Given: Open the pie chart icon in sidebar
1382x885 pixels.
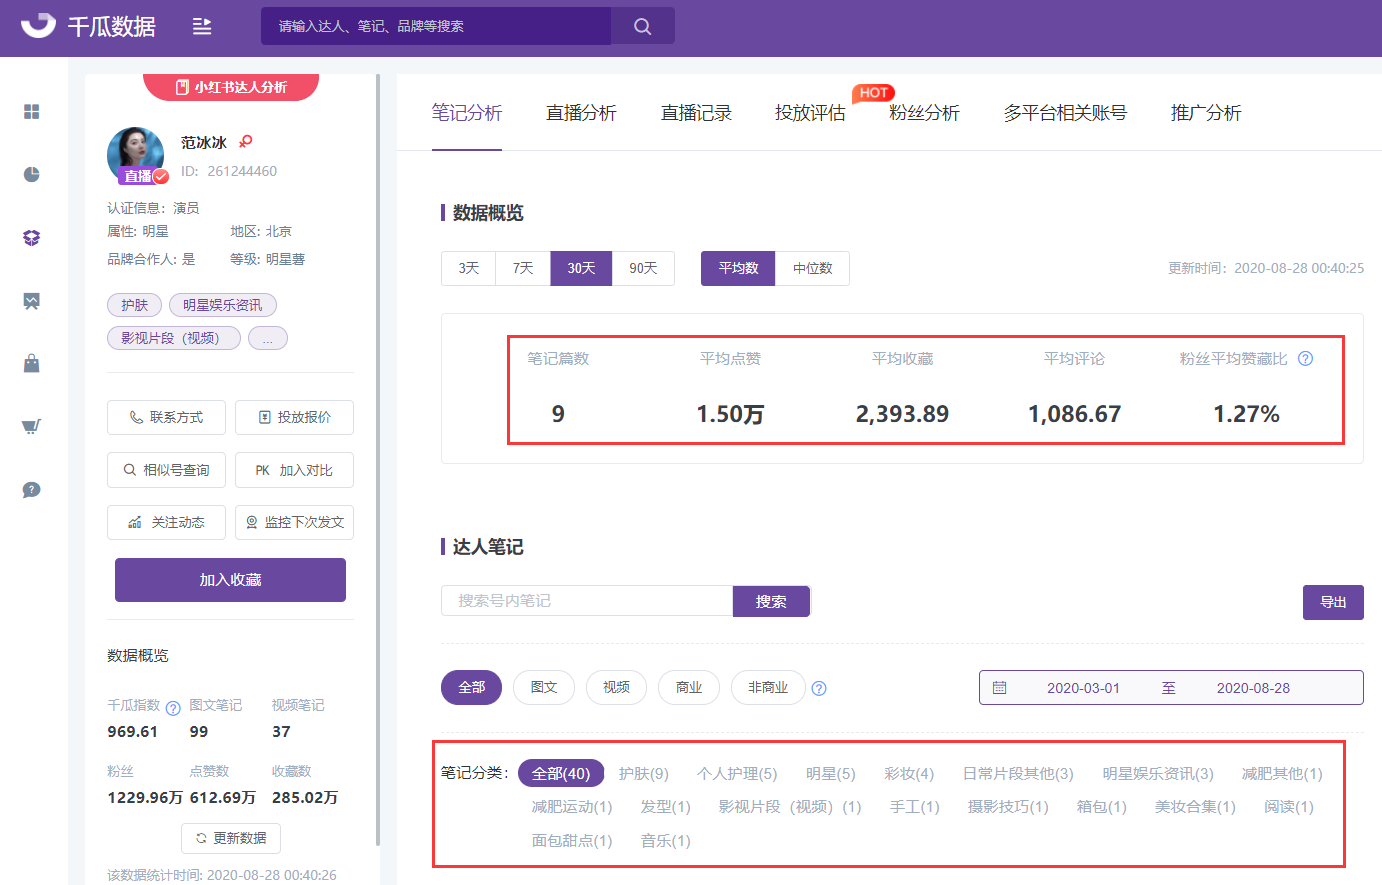Looking at the screenshot, I should tap(32, 174).
